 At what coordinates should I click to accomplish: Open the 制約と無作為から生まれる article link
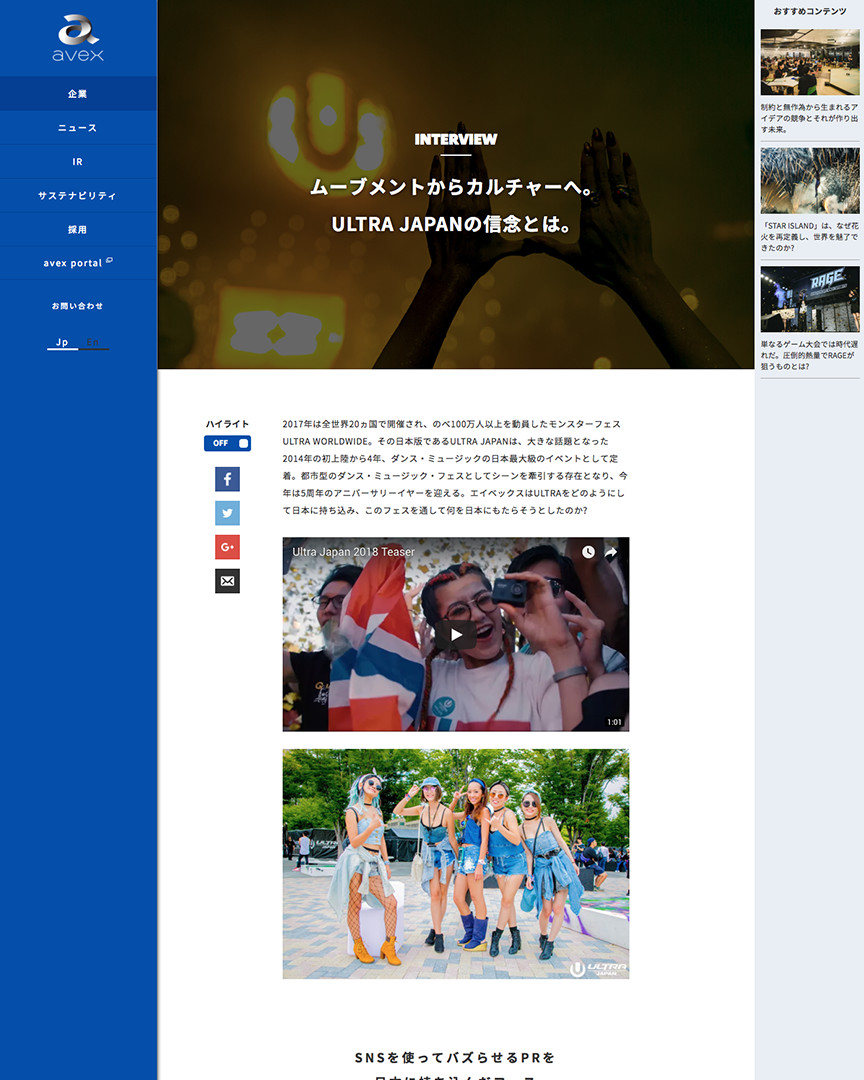point(810,118)
